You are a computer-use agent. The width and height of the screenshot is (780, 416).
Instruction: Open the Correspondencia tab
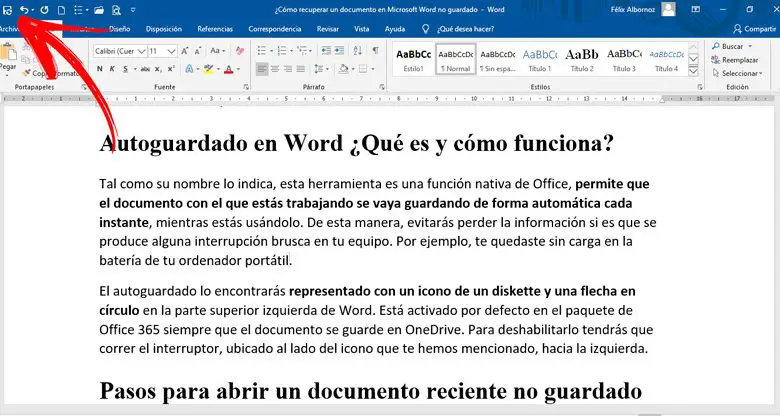click(x=275, y=29)
